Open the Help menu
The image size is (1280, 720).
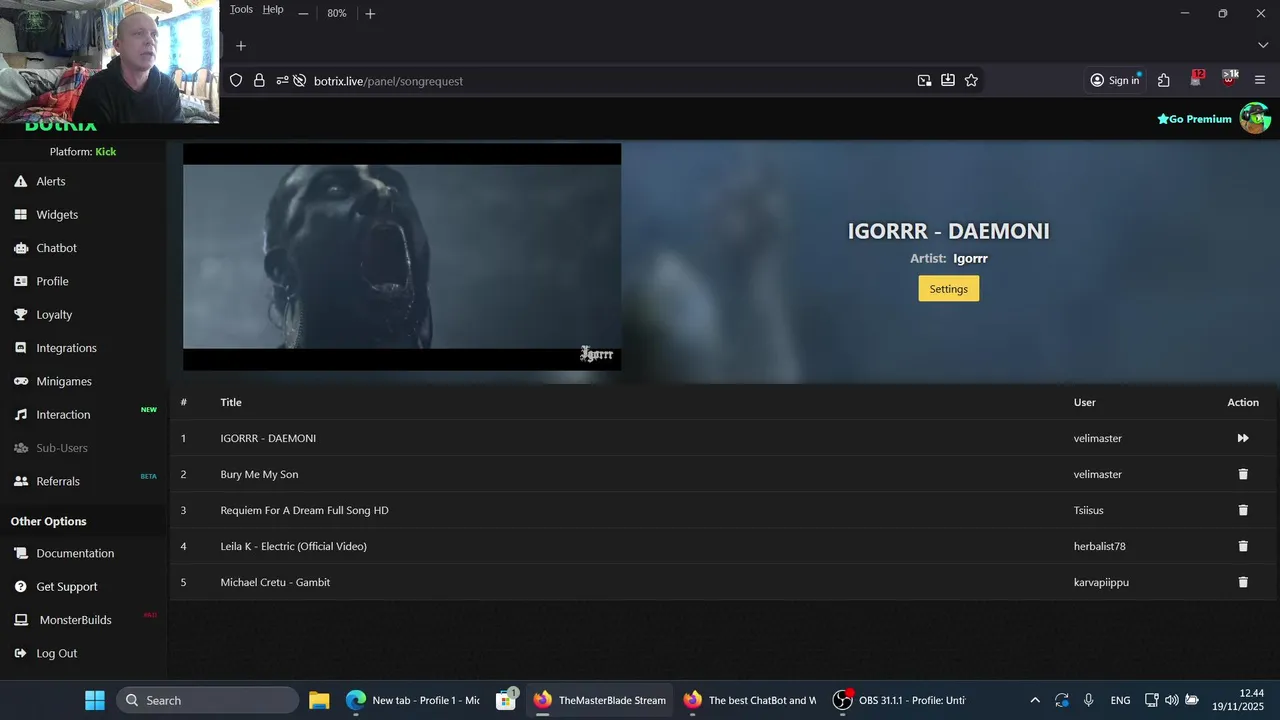273,9
